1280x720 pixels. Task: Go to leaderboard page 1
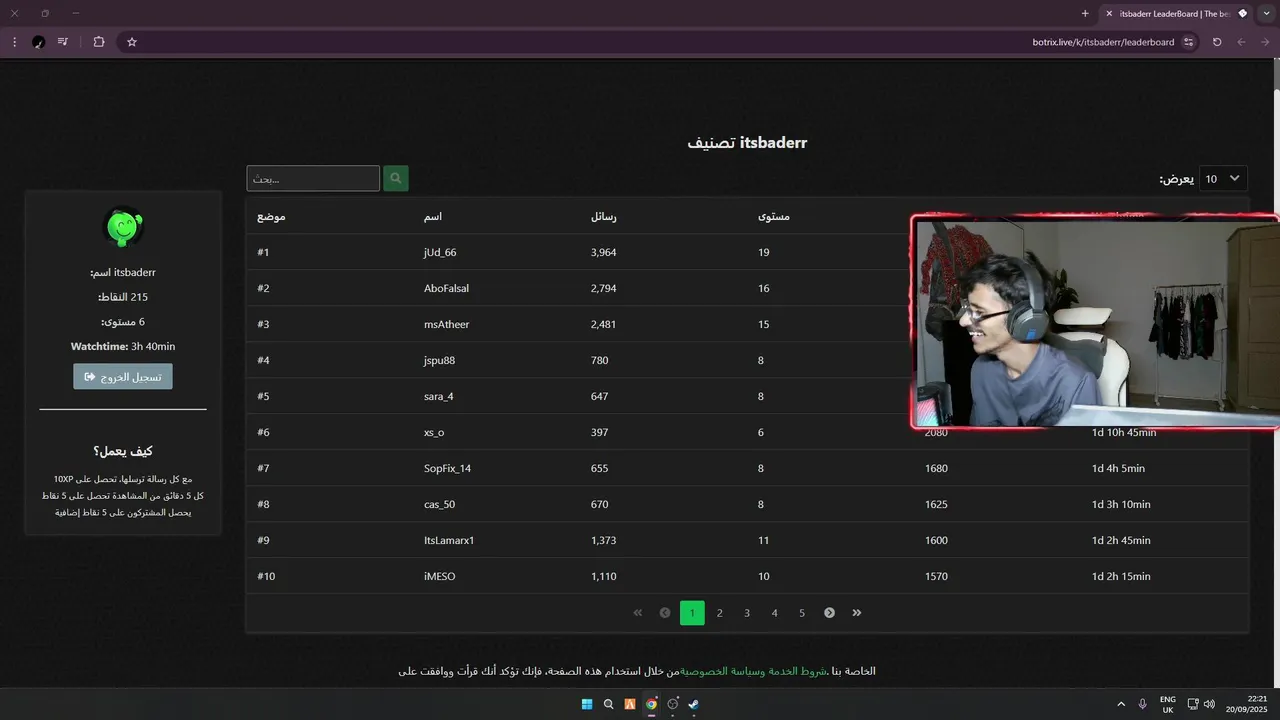click(x=692, y=613)
